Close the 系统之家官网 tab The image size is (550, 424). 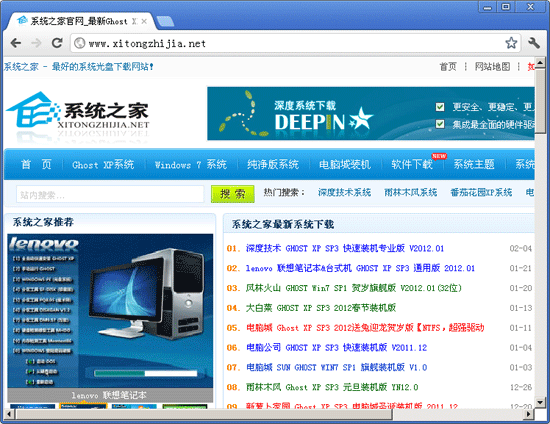[x=144, y=21]
